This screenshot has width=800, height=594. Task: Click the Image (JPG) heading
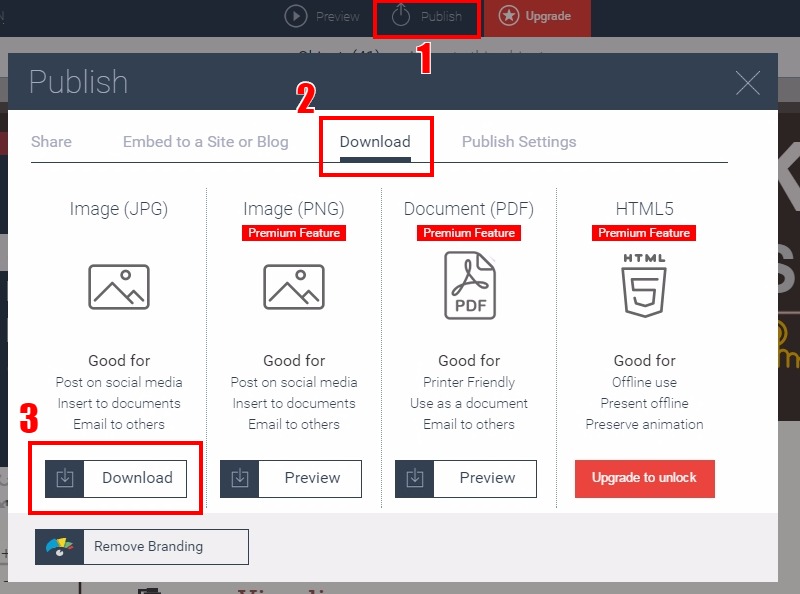119,209
